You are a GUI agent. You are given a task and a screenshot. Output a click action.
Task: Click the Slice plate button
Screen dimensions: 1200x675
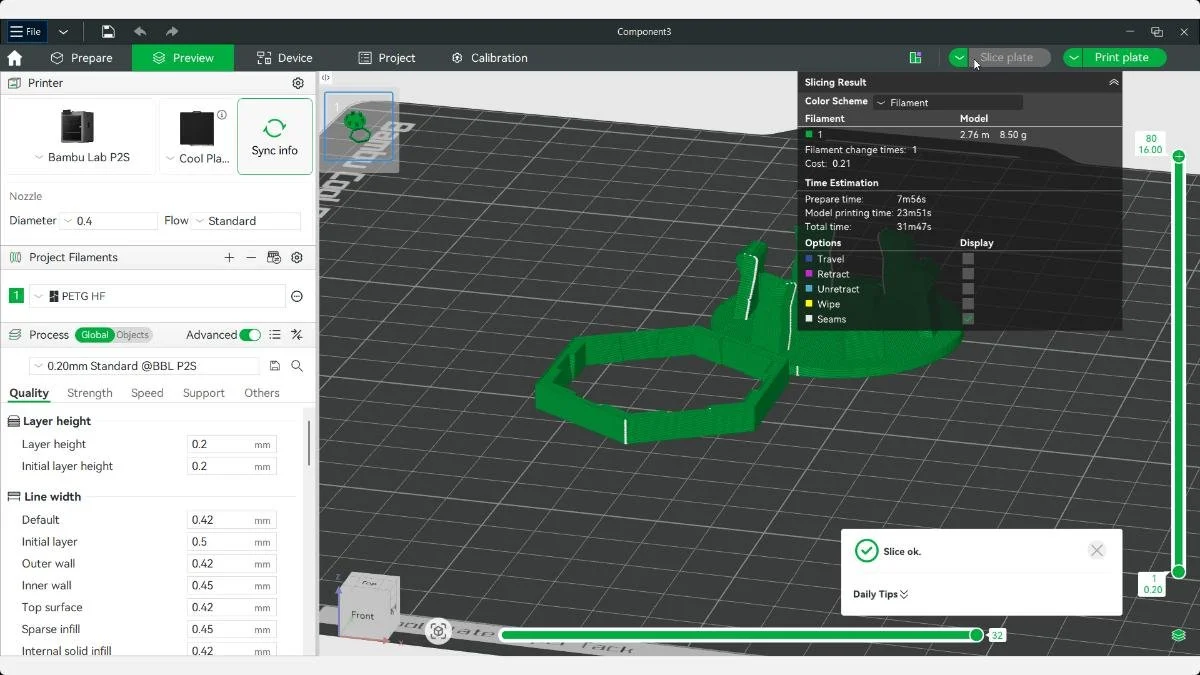click(x=1010, y=58)
